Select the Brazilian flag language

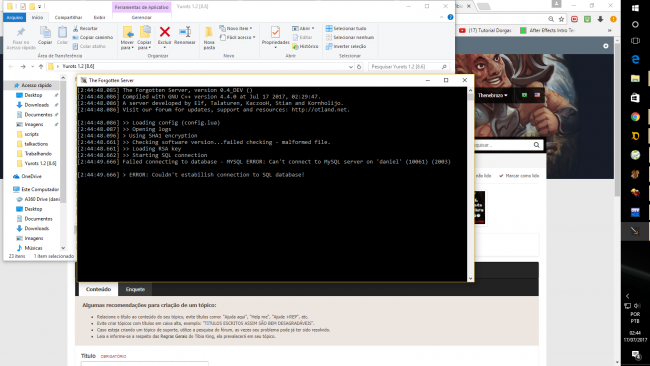click(524, 95)
